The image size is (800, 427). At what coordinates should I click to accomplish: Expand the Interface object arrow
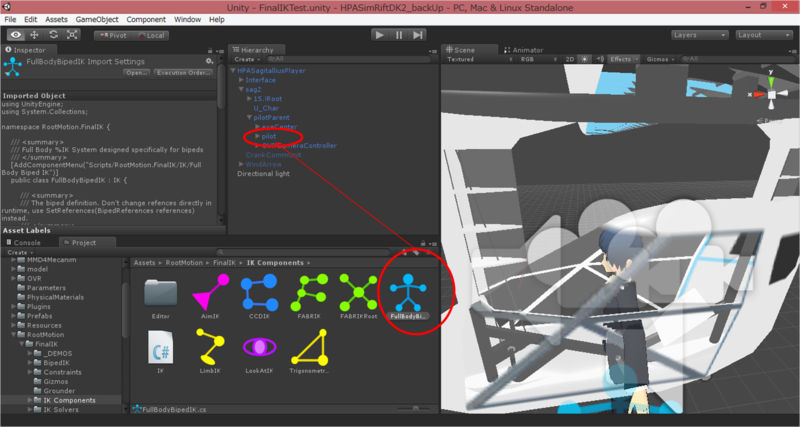[x=241, y=80]
